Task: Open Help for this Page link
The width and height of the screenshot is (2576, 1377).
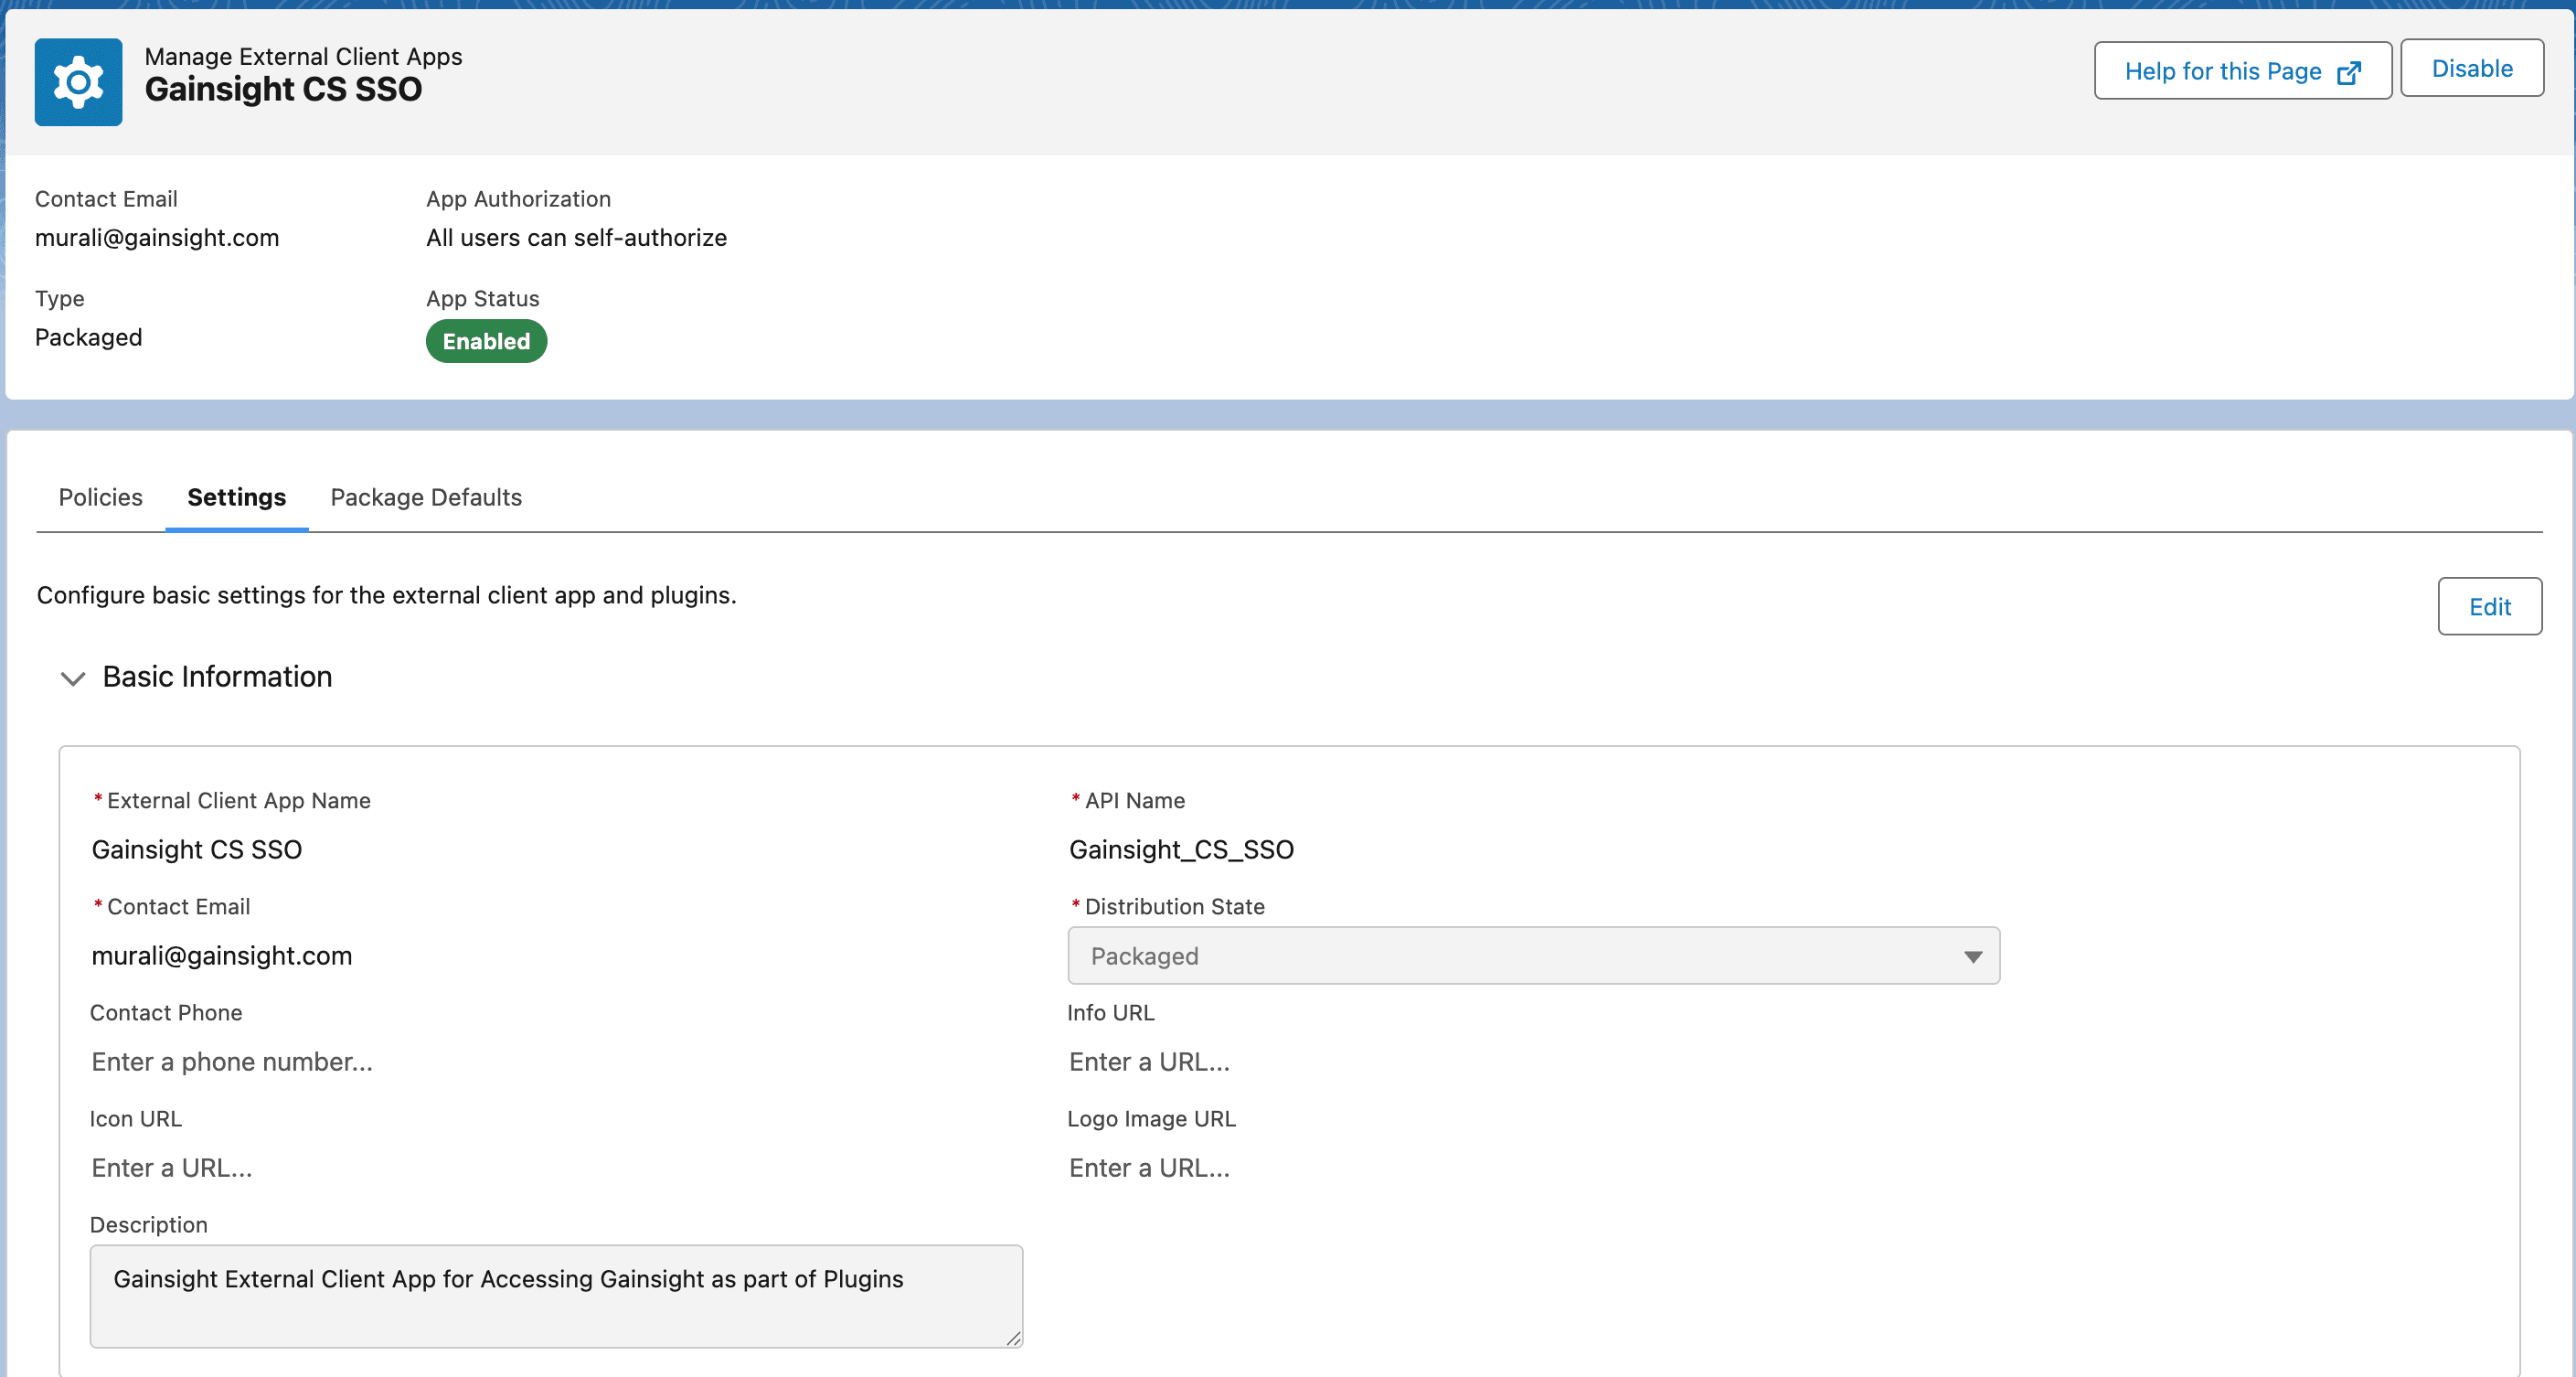Action: pos(2242,71)
